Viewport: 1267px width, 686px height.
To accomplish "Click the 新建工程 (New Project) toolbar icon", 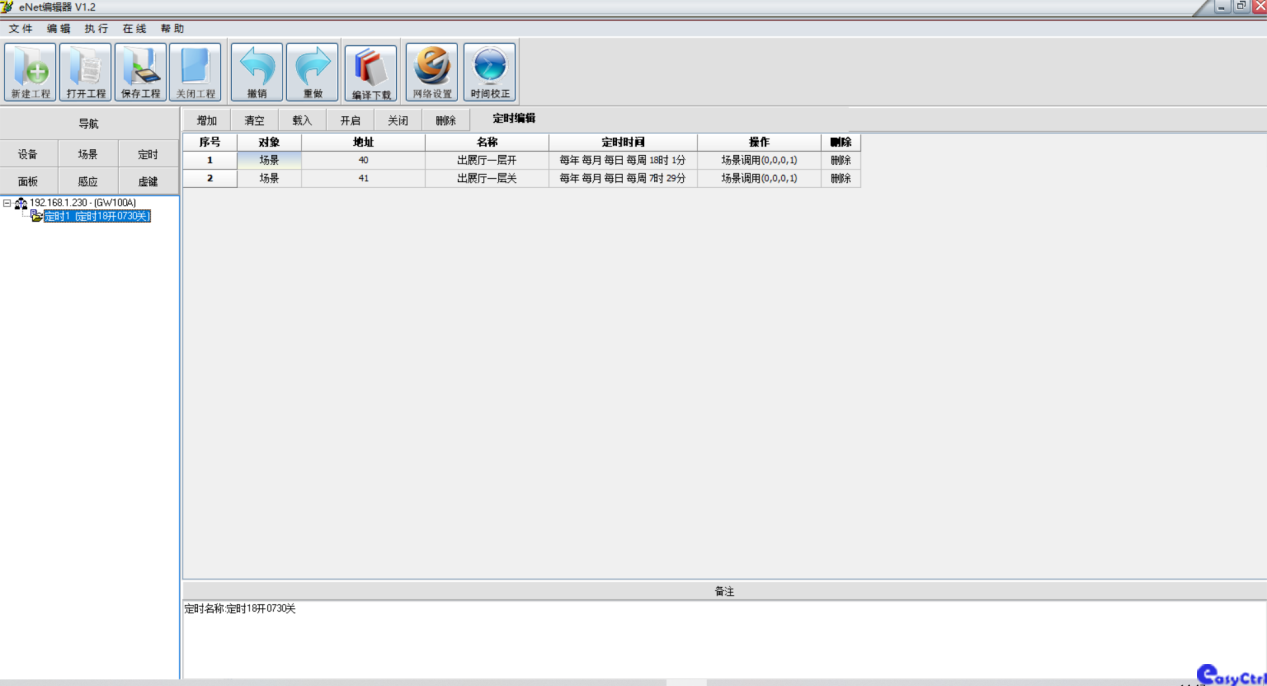I will pos(30,72).
